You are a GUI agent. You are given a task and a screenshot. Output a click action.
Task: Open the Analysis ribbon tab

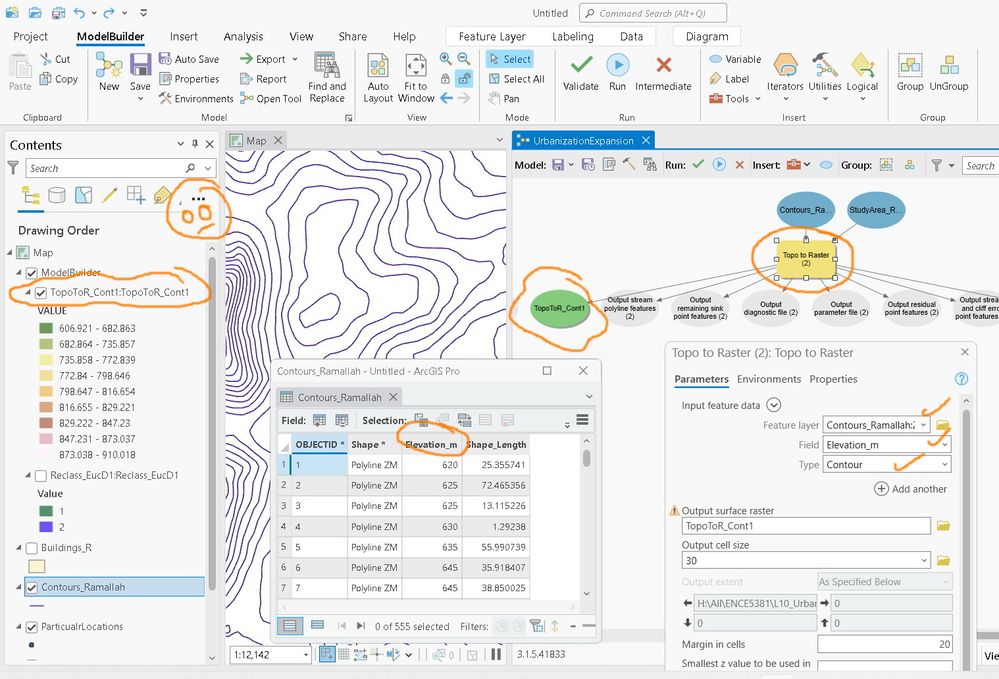(243, 36)
